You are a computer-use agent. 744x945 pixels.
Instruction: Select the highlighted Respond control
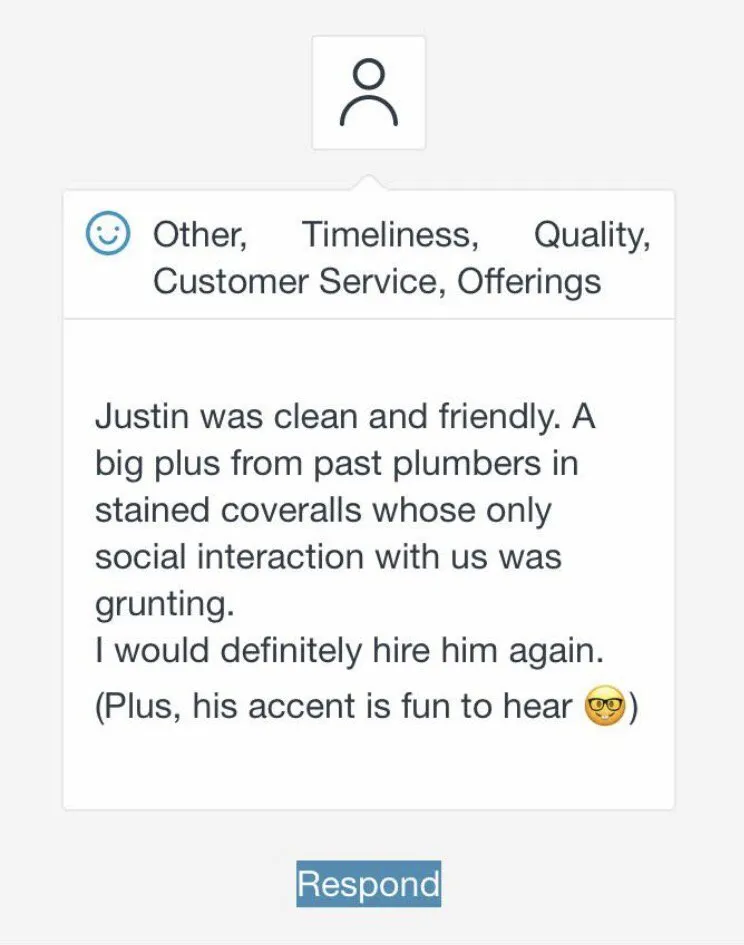click(x=367, y=882)
